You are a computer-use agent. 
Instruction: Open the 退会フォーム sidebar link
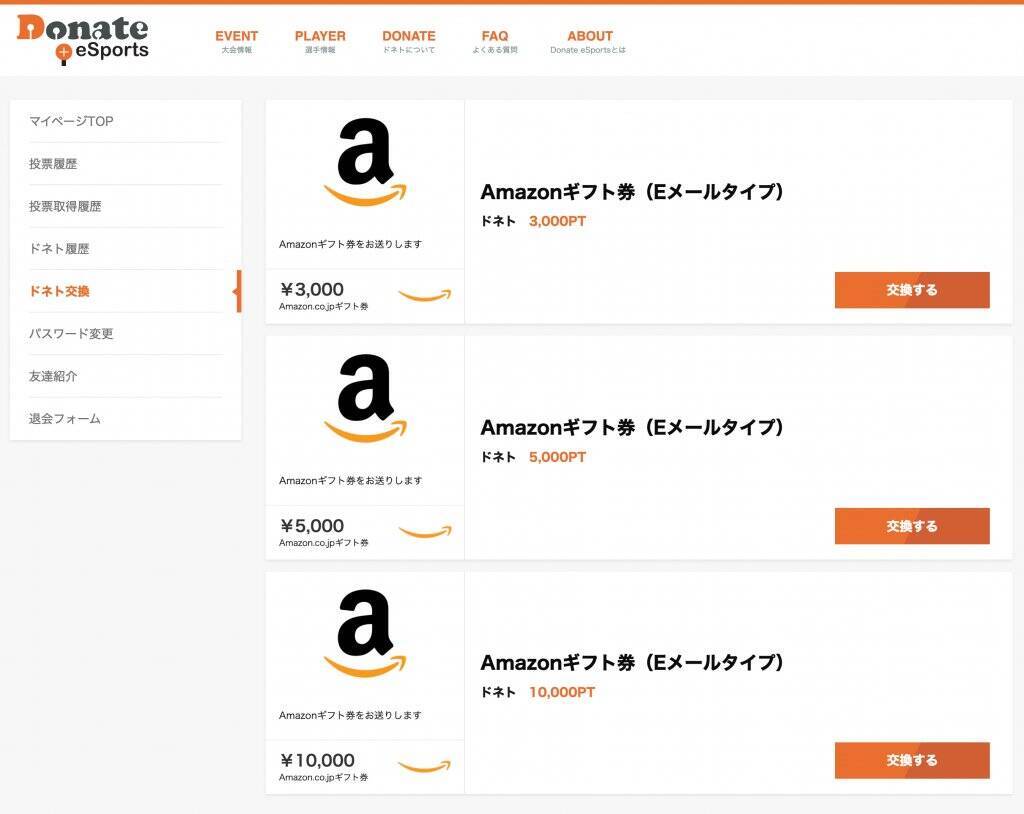[65, 419]
